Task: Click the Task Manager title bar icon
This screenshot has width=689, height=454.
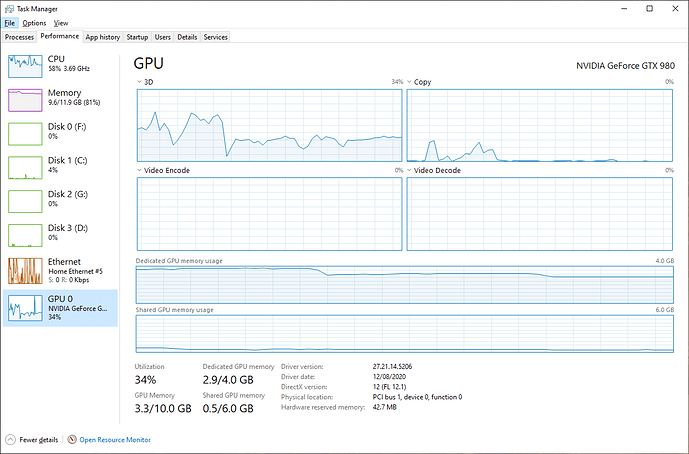Action: [9, 9]
